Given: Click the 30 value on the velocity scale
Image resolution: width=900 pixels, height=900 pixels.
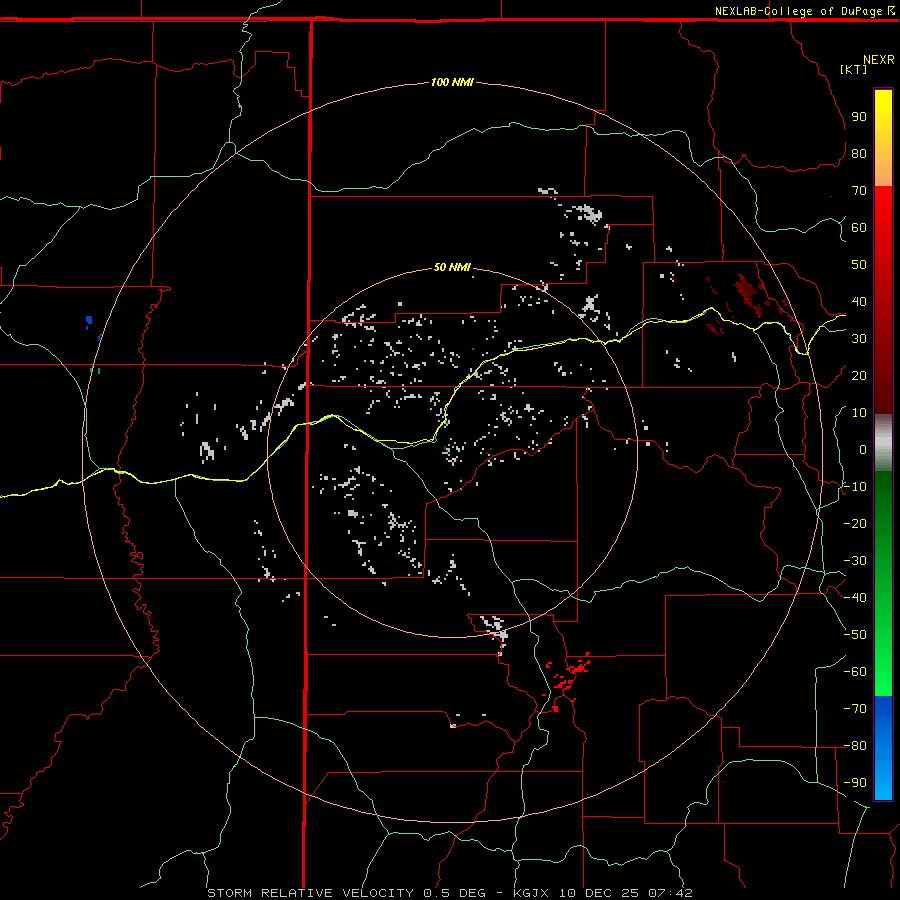Looking at the screenshot, I should 859,339.
